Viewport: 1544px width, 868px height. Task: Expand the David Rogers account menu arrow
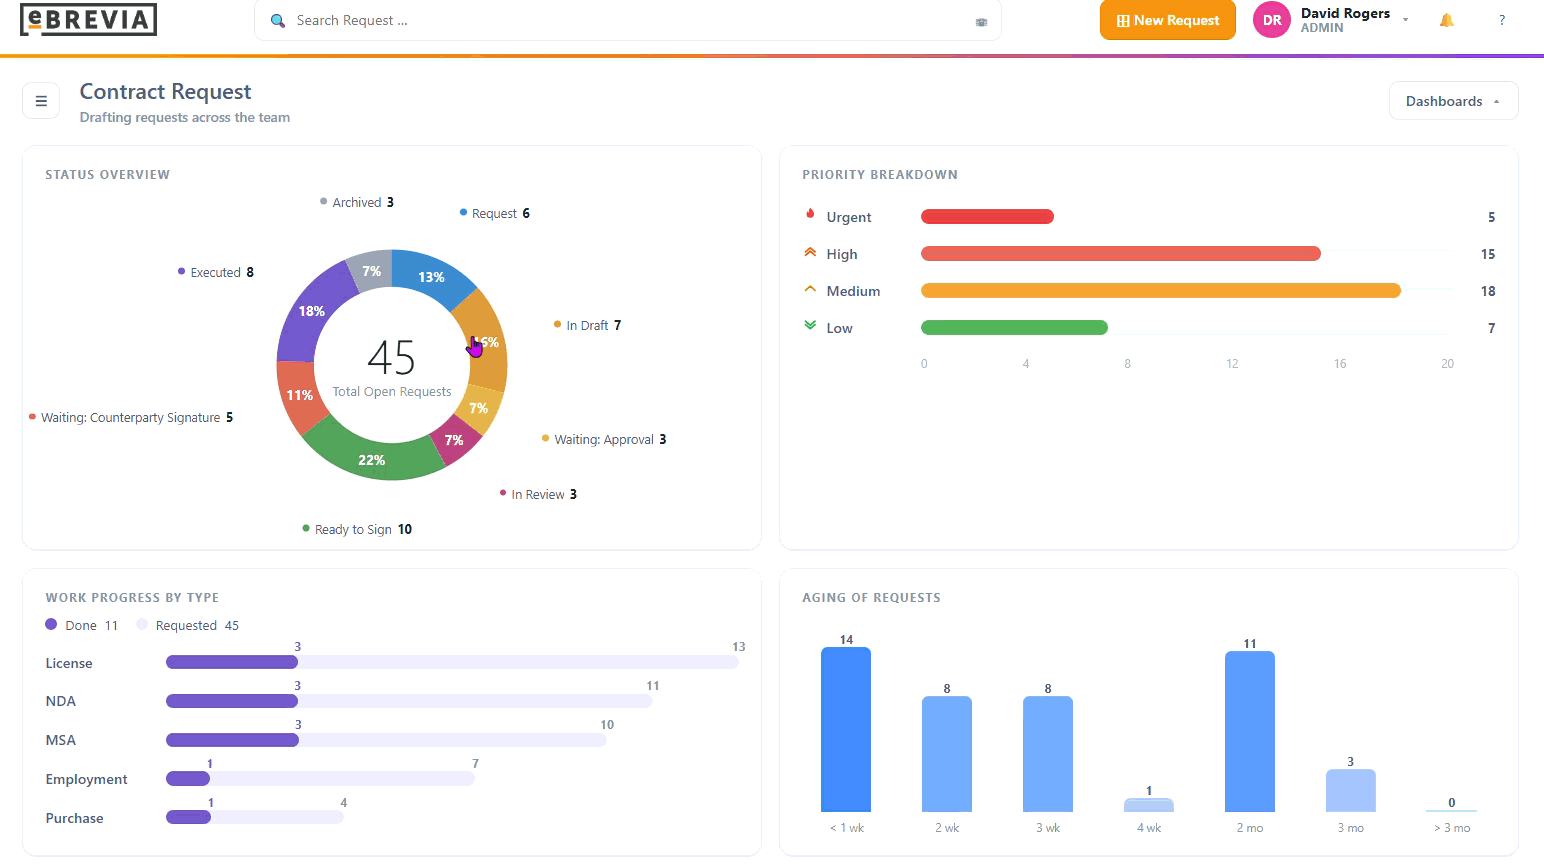(1405, 20)
